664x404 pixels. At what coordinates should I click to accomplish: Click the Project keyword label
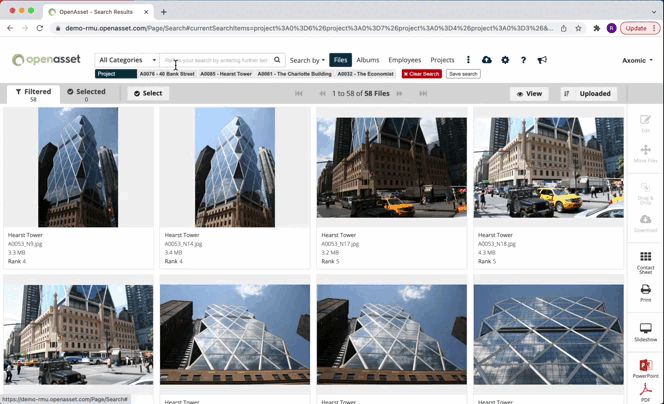116,74
